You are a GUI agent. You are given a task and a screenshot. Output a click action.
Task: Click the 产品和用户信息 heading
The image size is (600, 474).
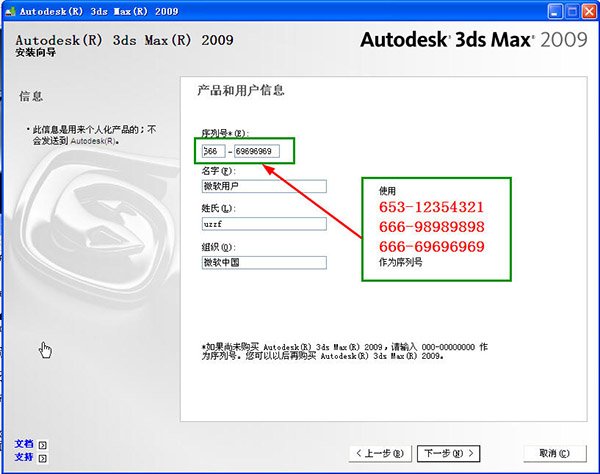241,90
